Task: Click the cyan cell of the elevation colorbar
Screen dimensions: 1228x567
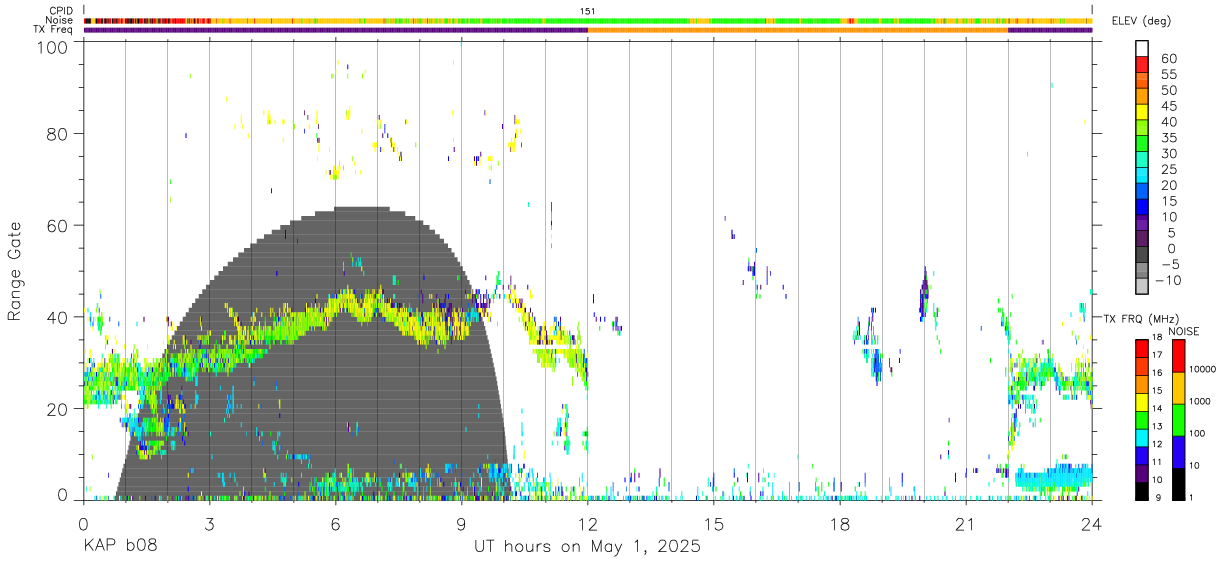Action: (x=1142, y=176)
